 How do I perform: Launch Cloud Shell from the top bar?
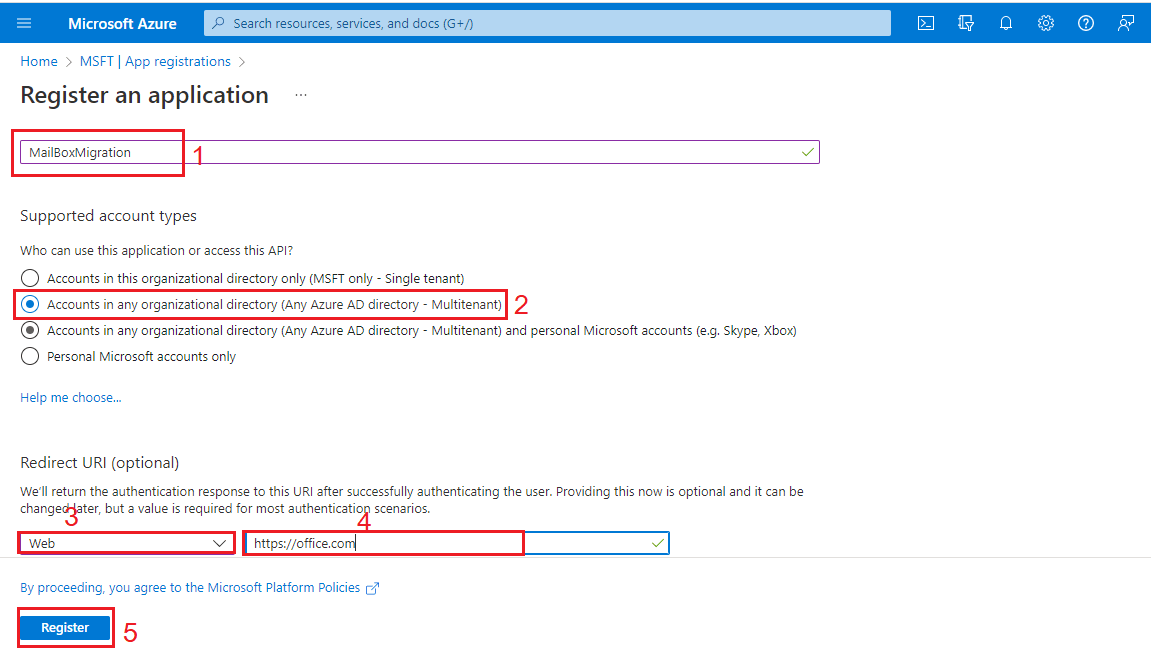(926, 23)
